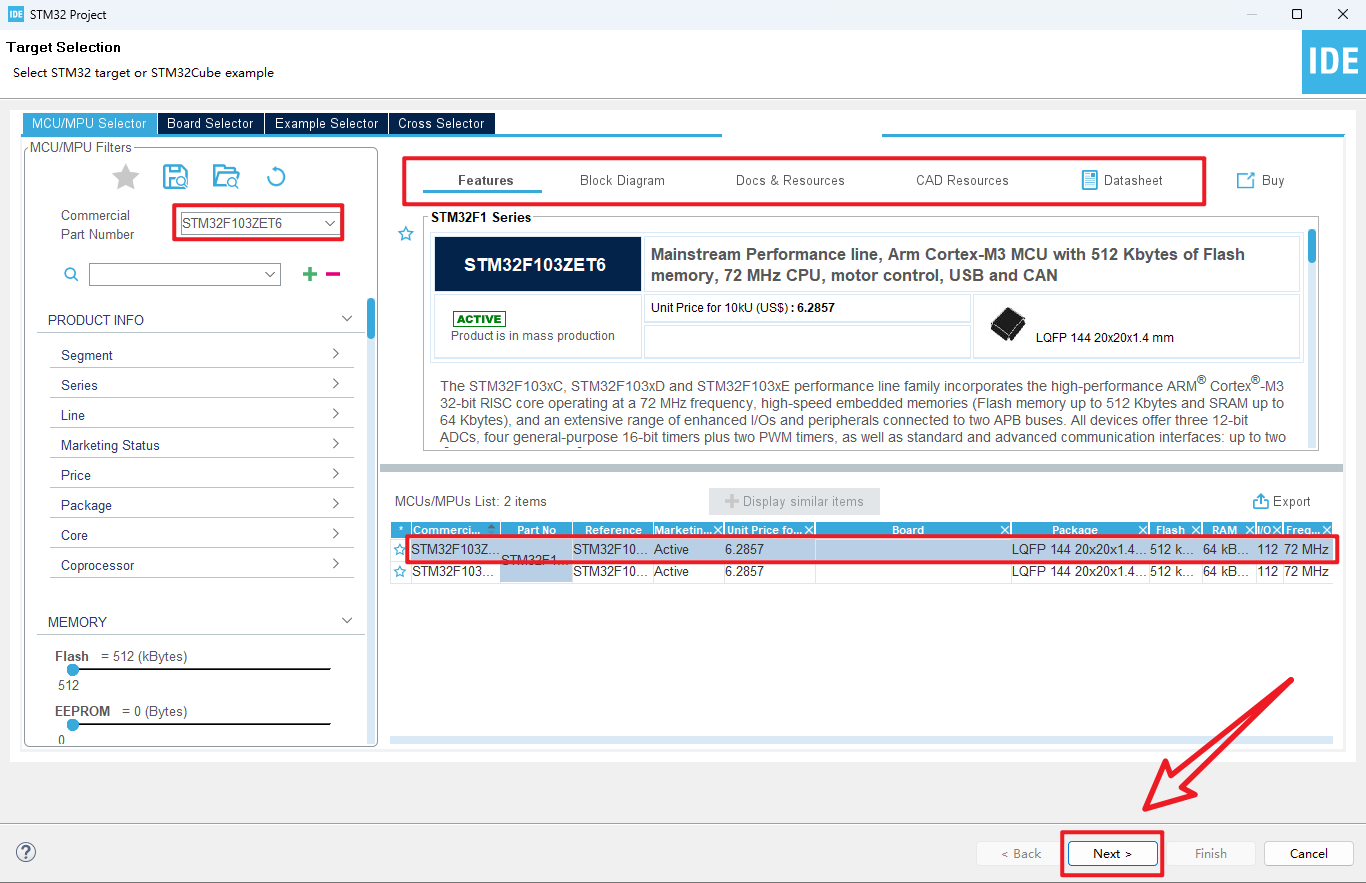This screenshot has width=1366, height=883.
Task: Sort by the Reference column header
Action: pos(613,530)
